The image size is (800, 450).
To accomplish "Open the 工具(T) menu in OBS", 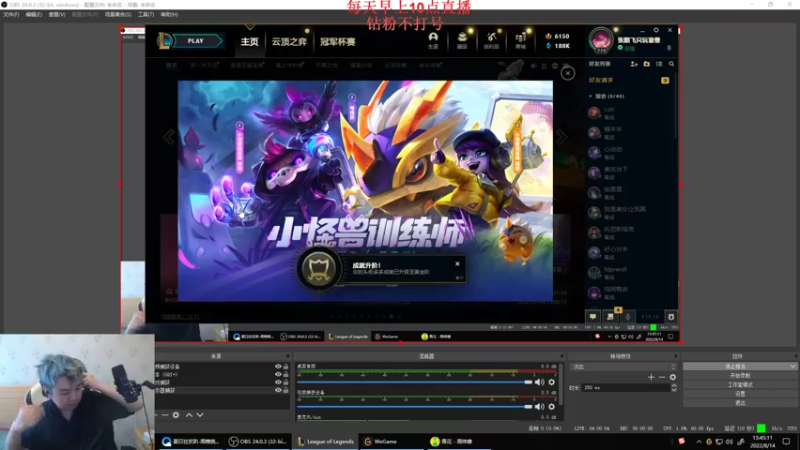I will coord(146,15).
